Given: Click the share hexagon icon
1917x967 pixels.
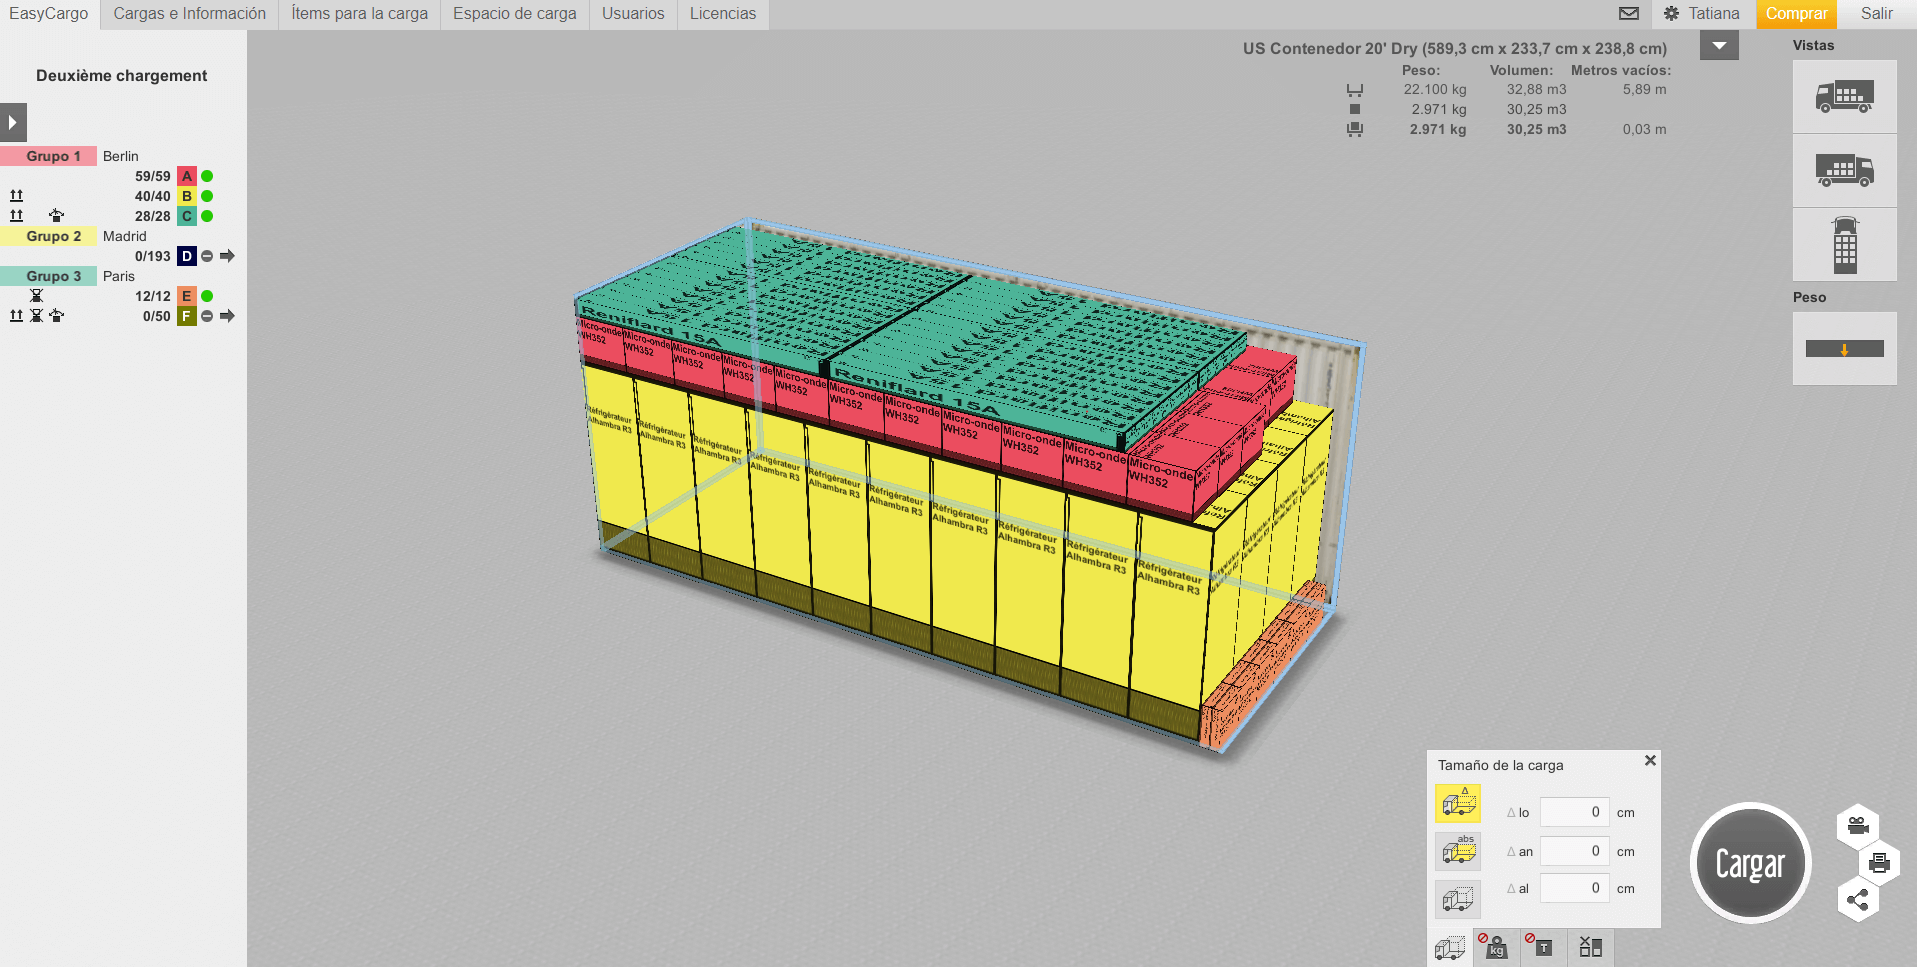Looking at the screenshot, I should tap(1857, 901).
